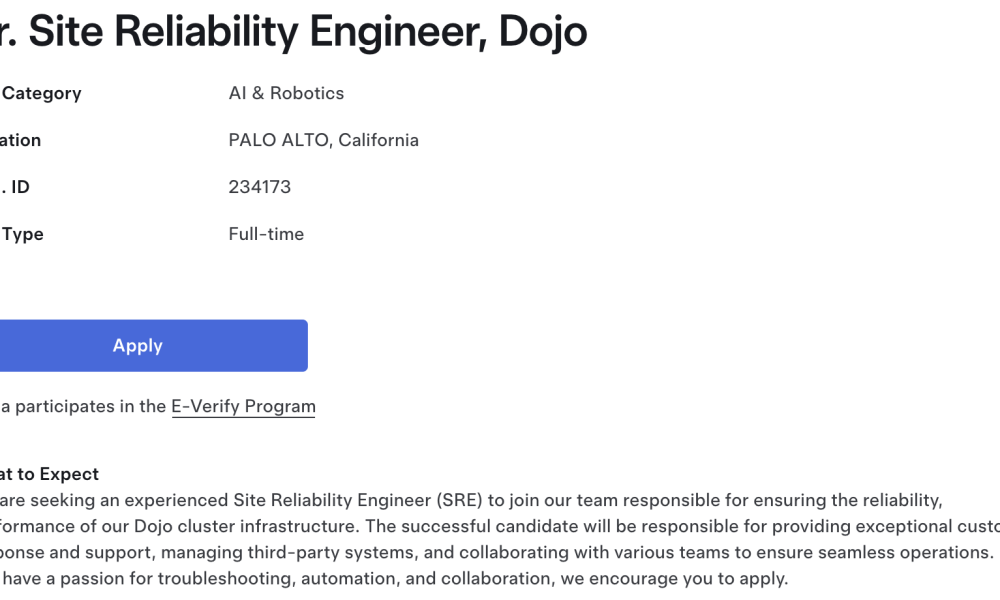Click the "to Expect" section heading
Viewport: 1000px width, 600px height.
pyautogui.click(x=58, y=474)
